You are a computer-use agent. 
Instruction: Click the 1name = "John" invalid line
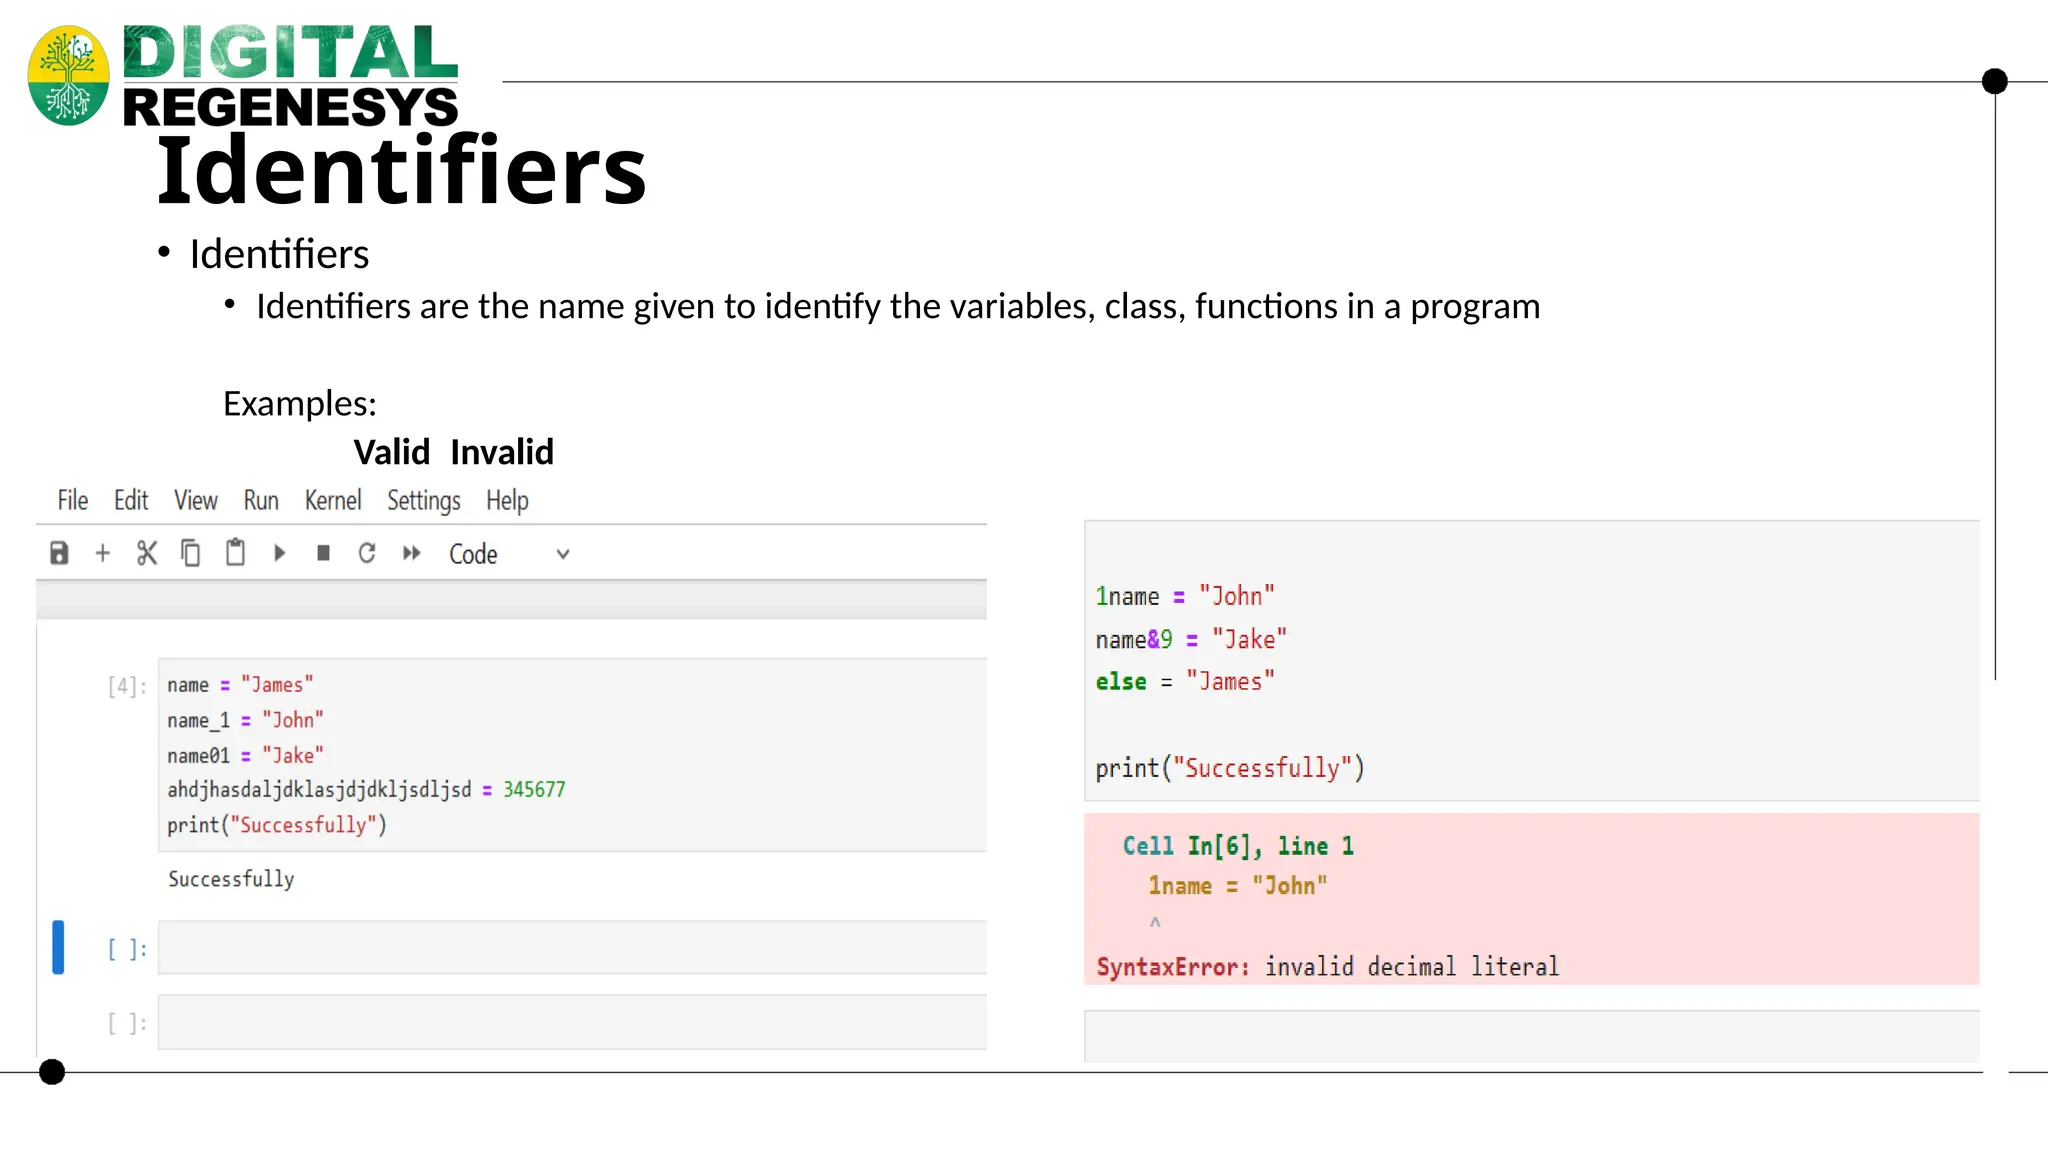click(x=1185, y=596)
